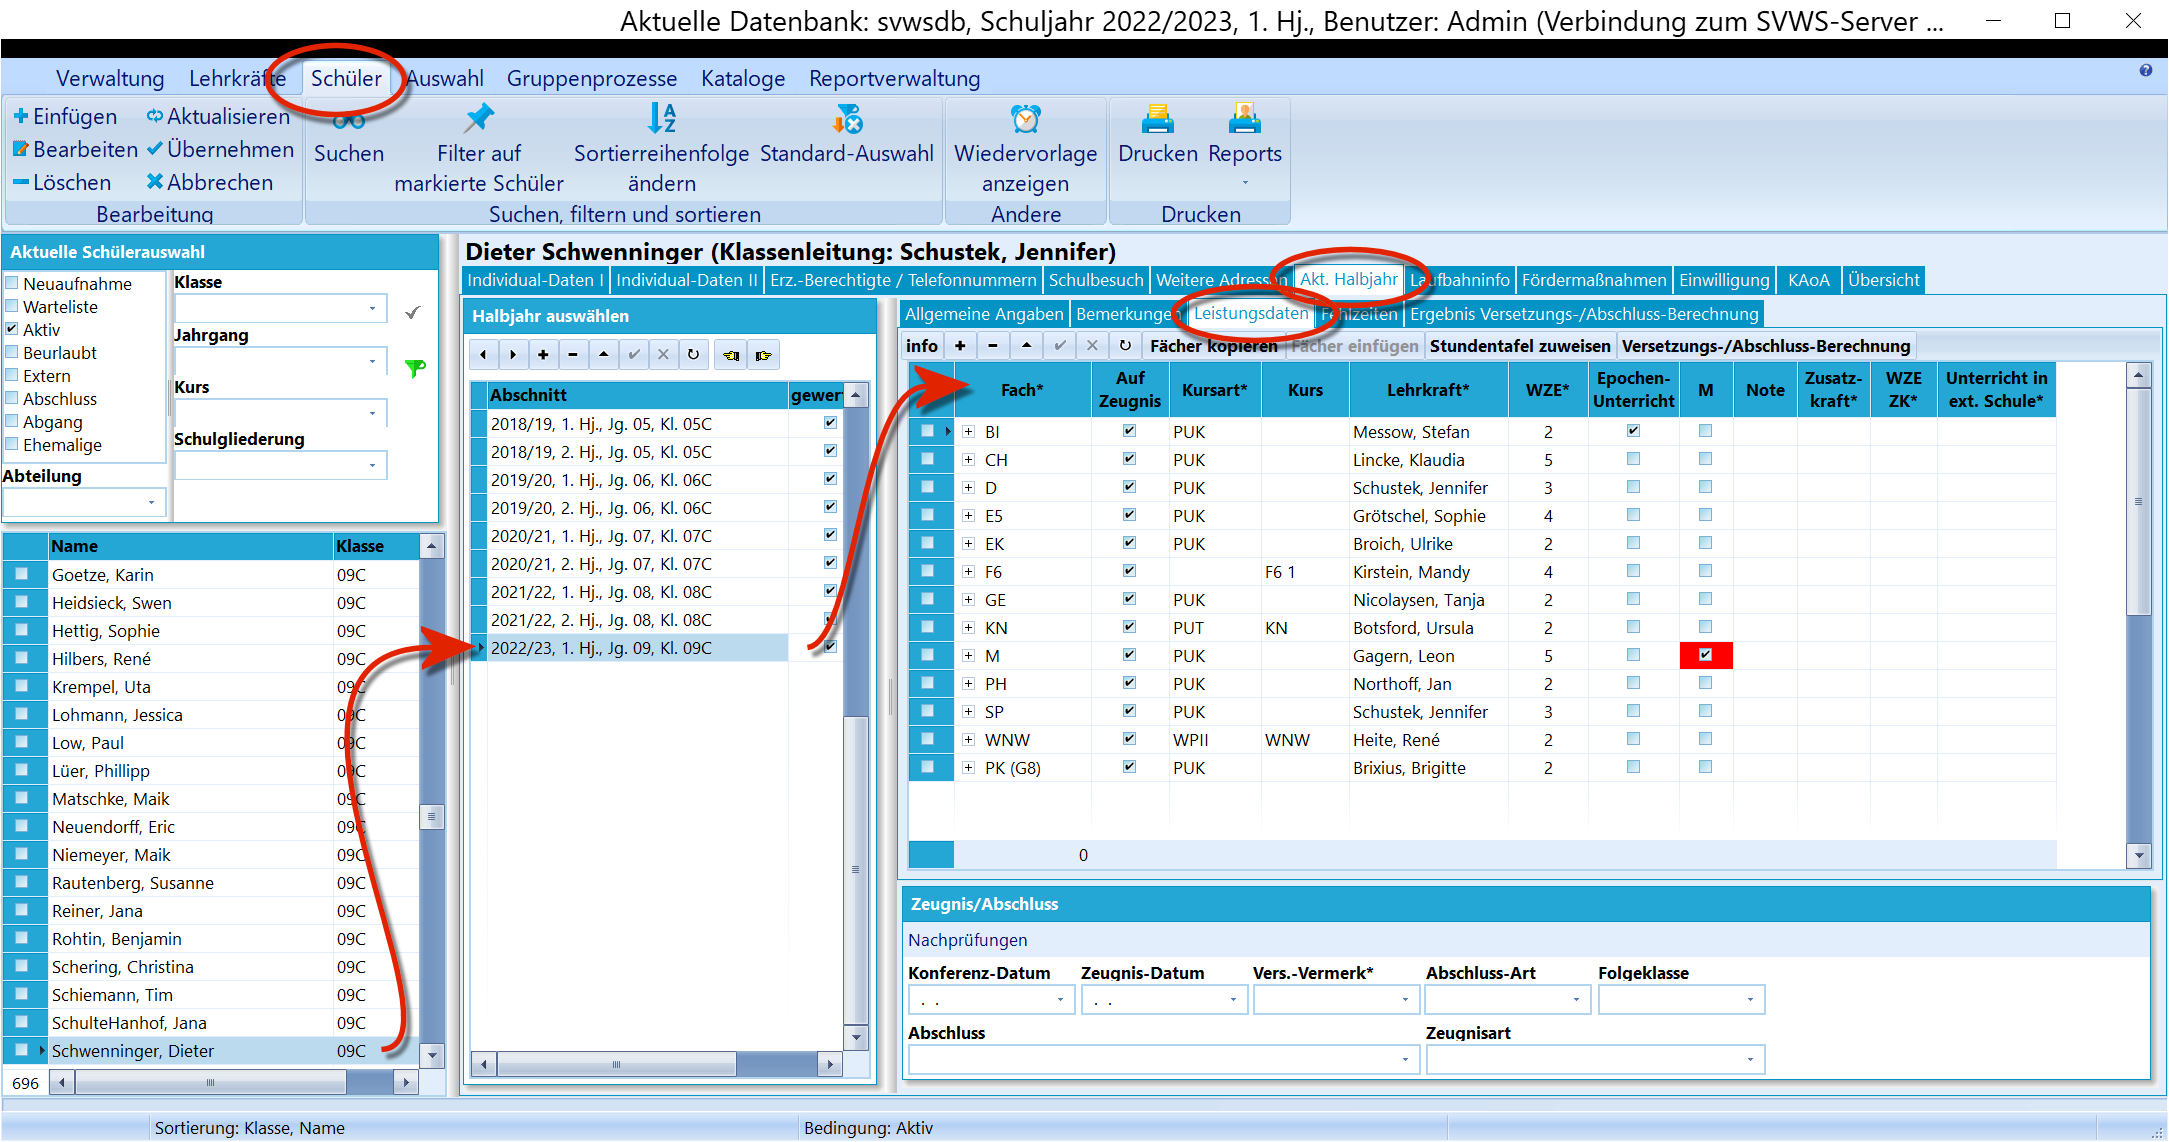The image size is (2169, 1142).
Task: Click the Abschluss input field
Action: coord(1163,1060)
